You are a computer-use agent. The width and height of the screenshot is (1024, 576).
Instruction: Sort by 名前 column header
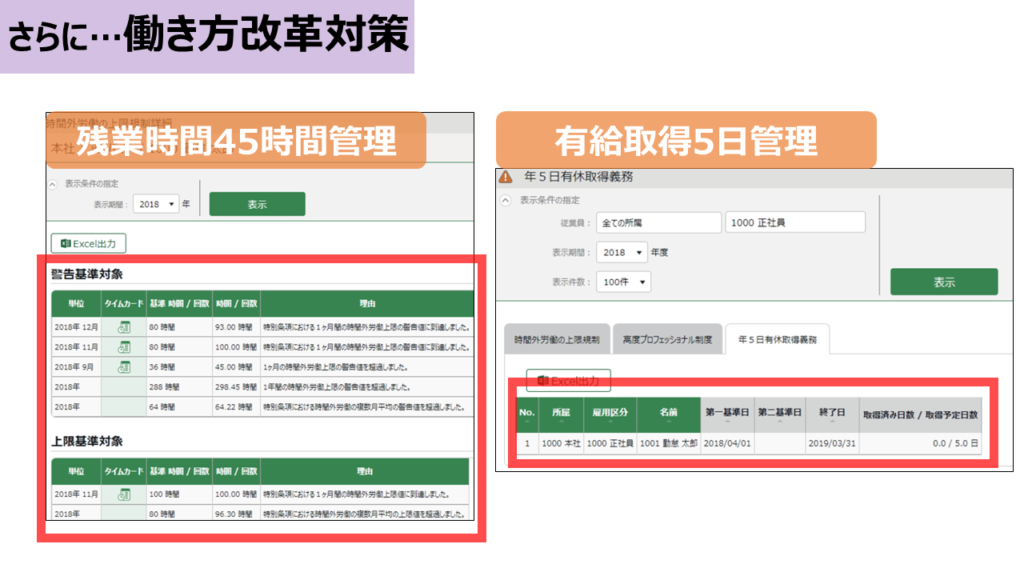click(669, 415)
